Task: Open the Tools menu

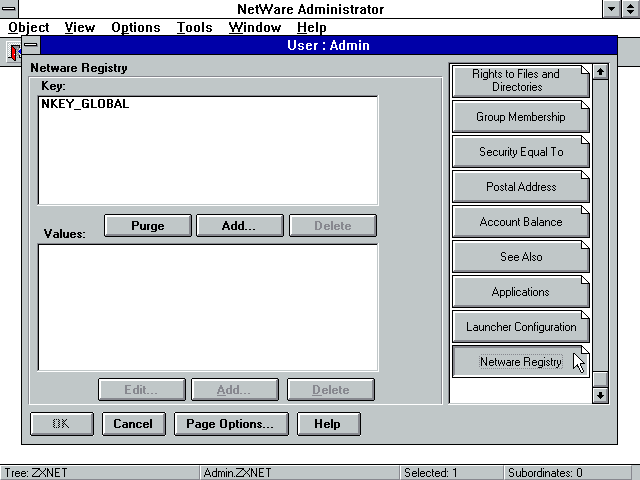Action: coord(194,27)
